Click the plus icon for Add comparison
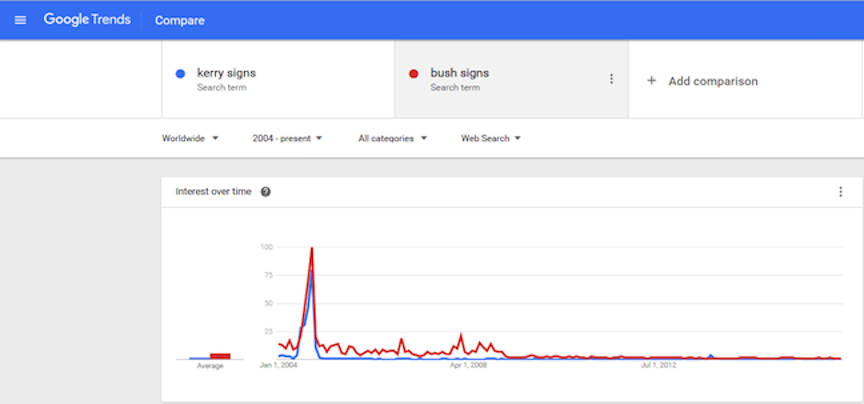 coord(651,81)
